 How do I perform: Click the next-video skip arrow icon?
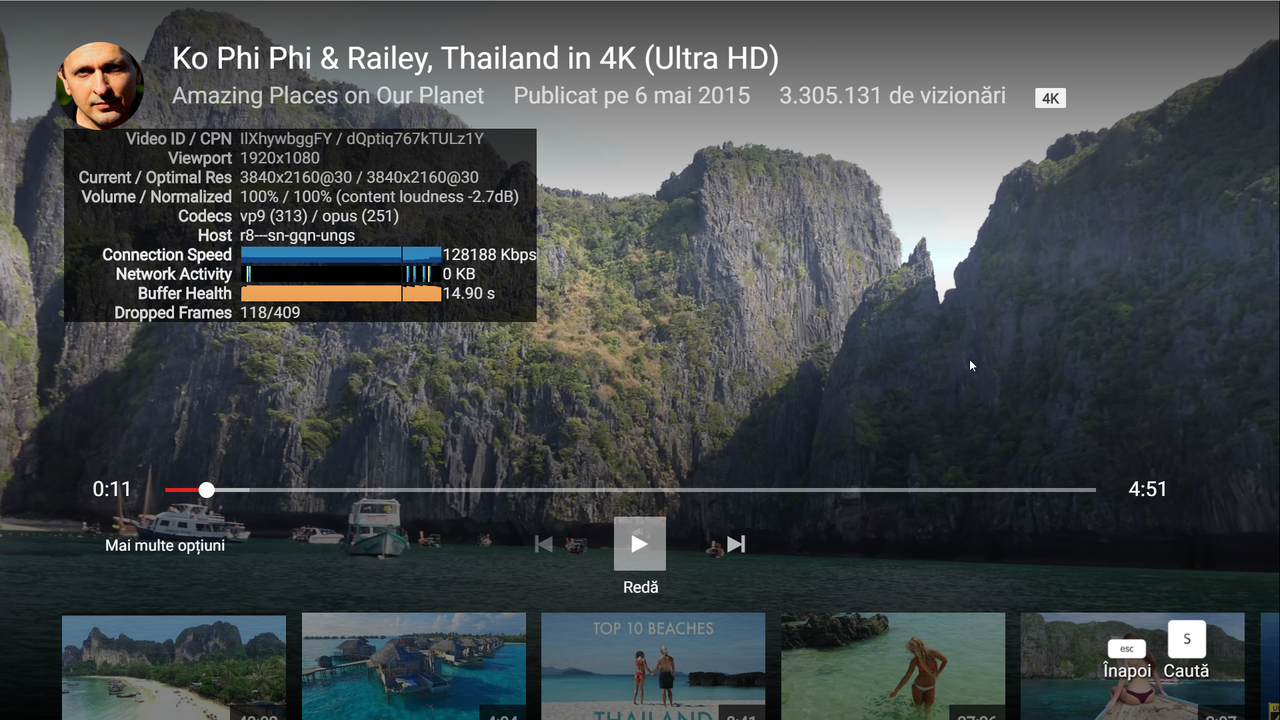(x=736, y=543)
